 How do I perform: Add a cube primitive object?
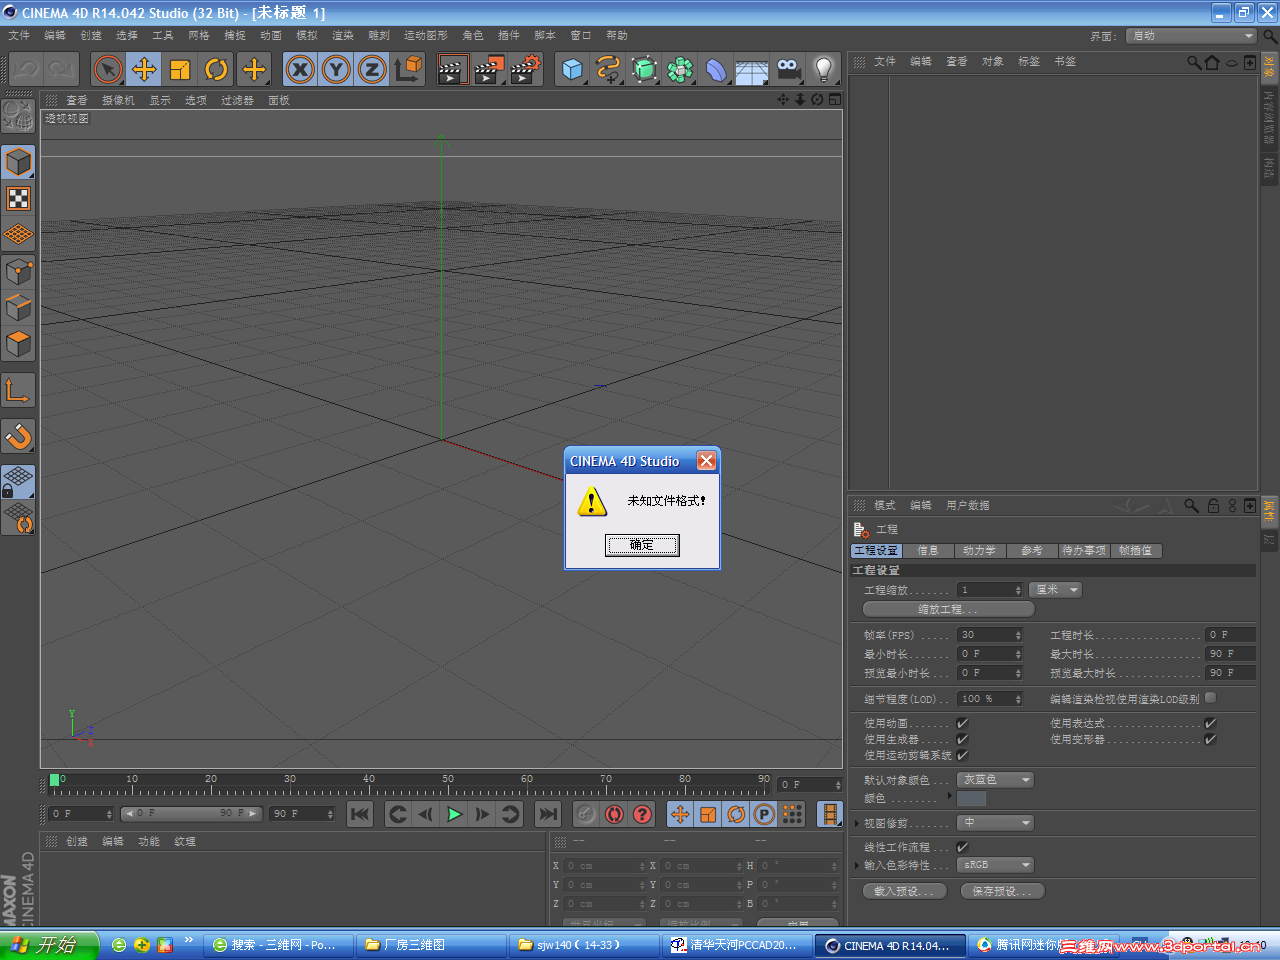coord(572,69)
